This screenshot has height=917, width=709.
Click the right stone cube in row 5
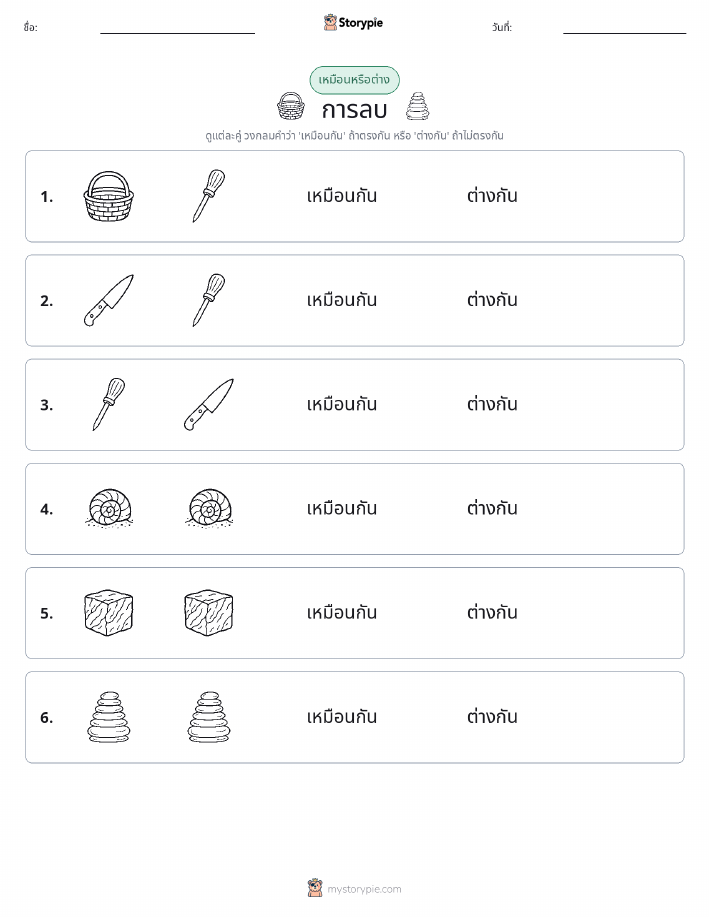(209, 613)
